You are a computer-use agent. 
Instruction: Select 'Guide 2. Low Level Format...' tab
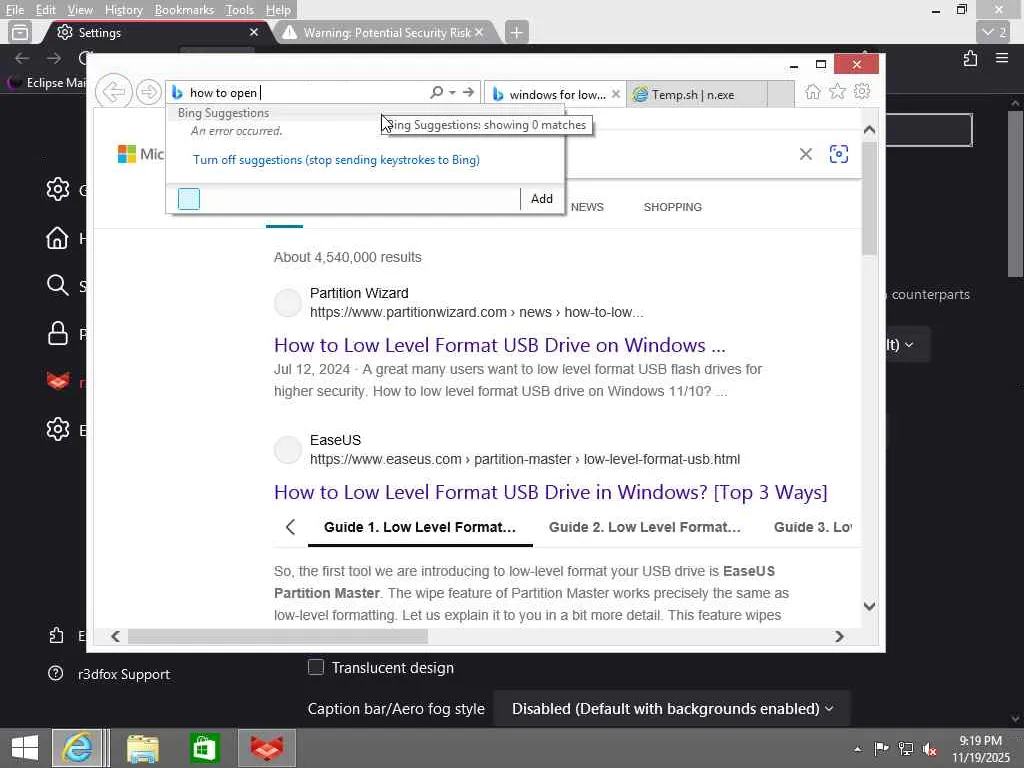[645, 527]
